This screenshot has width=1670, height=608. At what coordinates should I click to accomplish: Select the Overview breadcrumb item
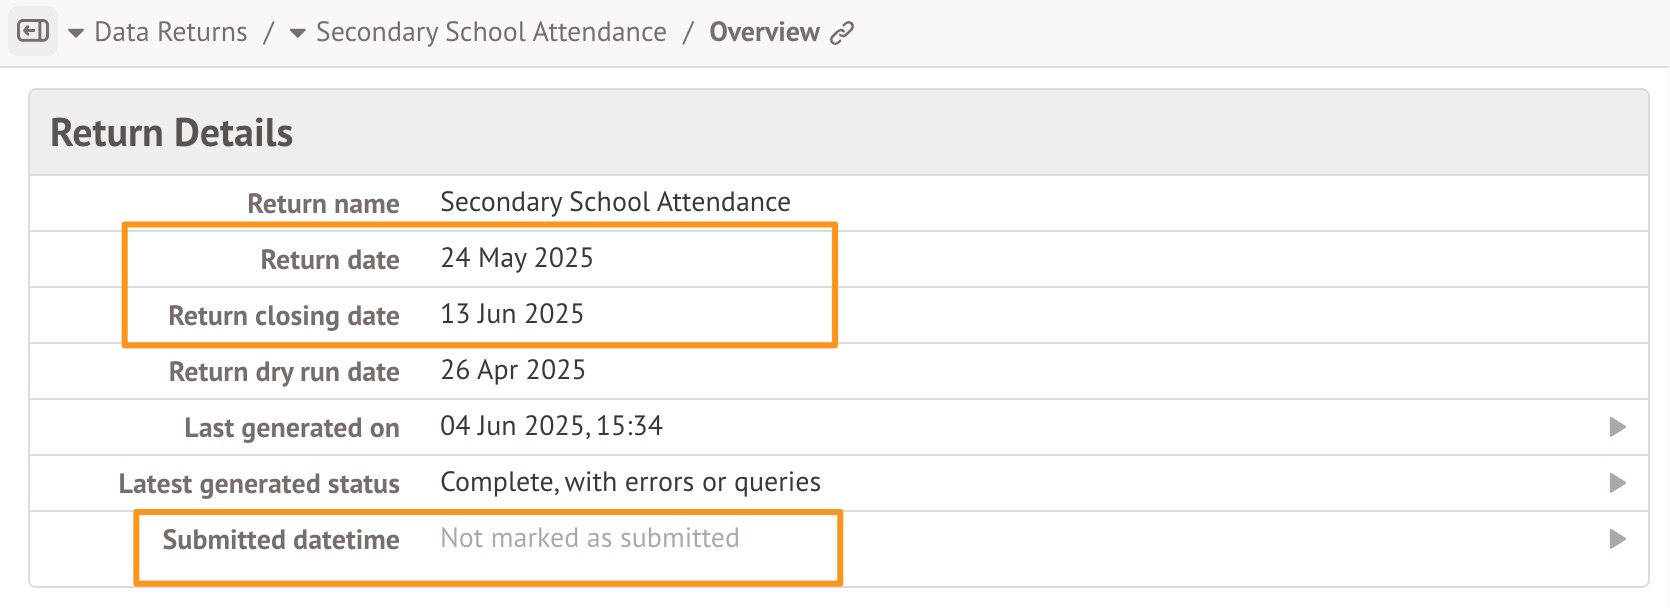pos(764,32)
